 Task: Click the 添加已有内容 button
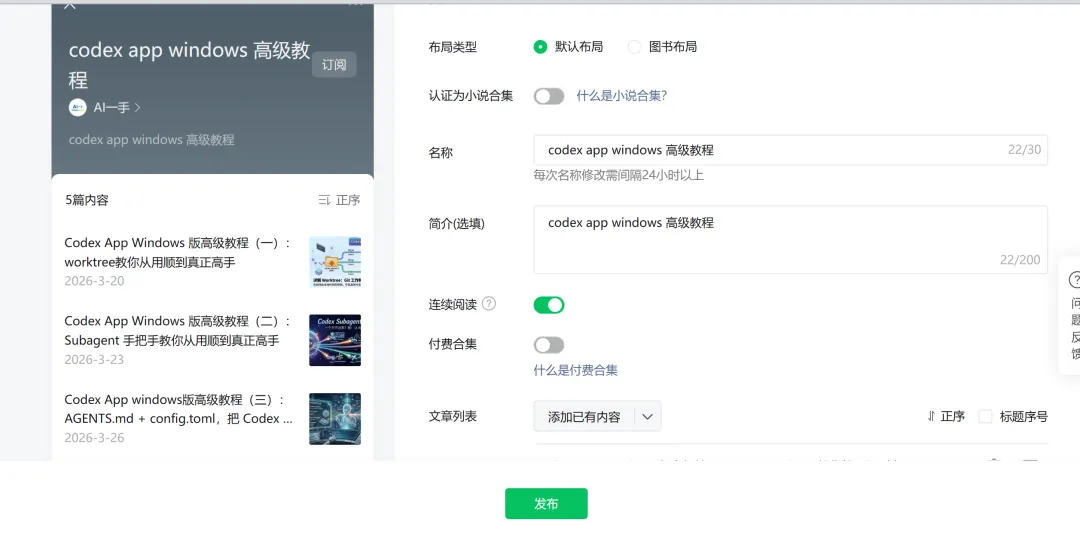pyautogui.click(x=584, y=417)
